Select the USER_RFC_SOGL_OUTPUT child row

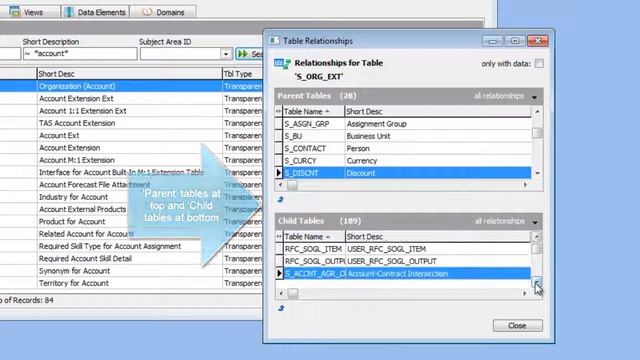click(x=402, y=261)
